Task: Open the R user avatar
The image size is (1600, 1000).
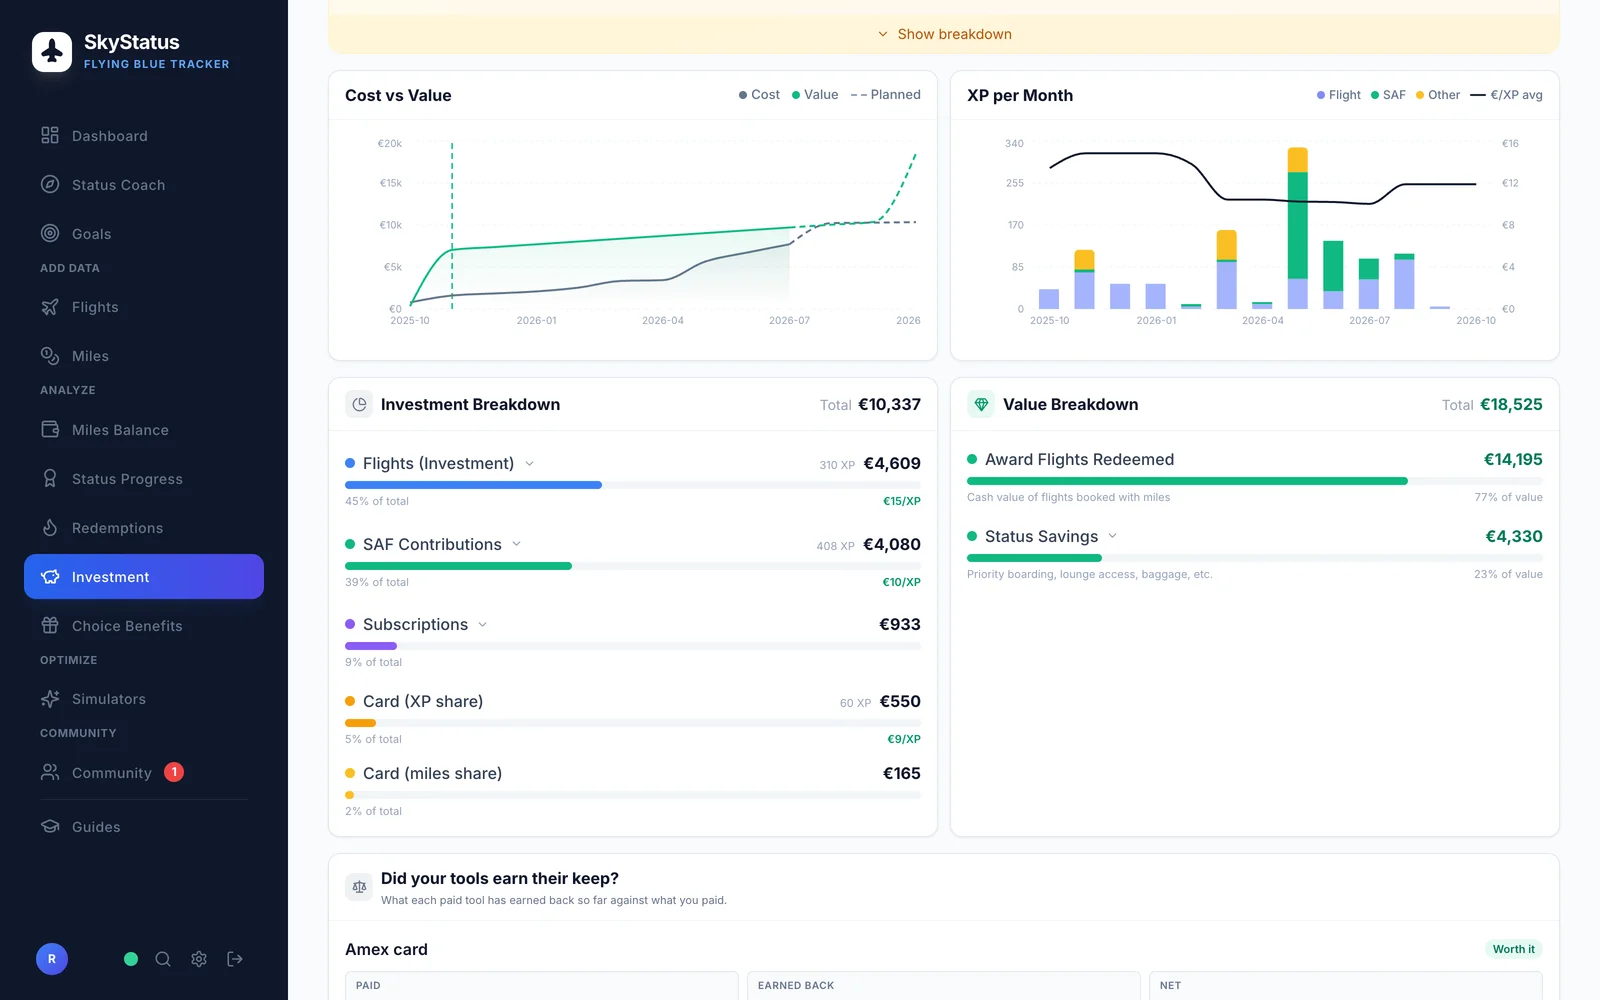Action: (52, 959)
